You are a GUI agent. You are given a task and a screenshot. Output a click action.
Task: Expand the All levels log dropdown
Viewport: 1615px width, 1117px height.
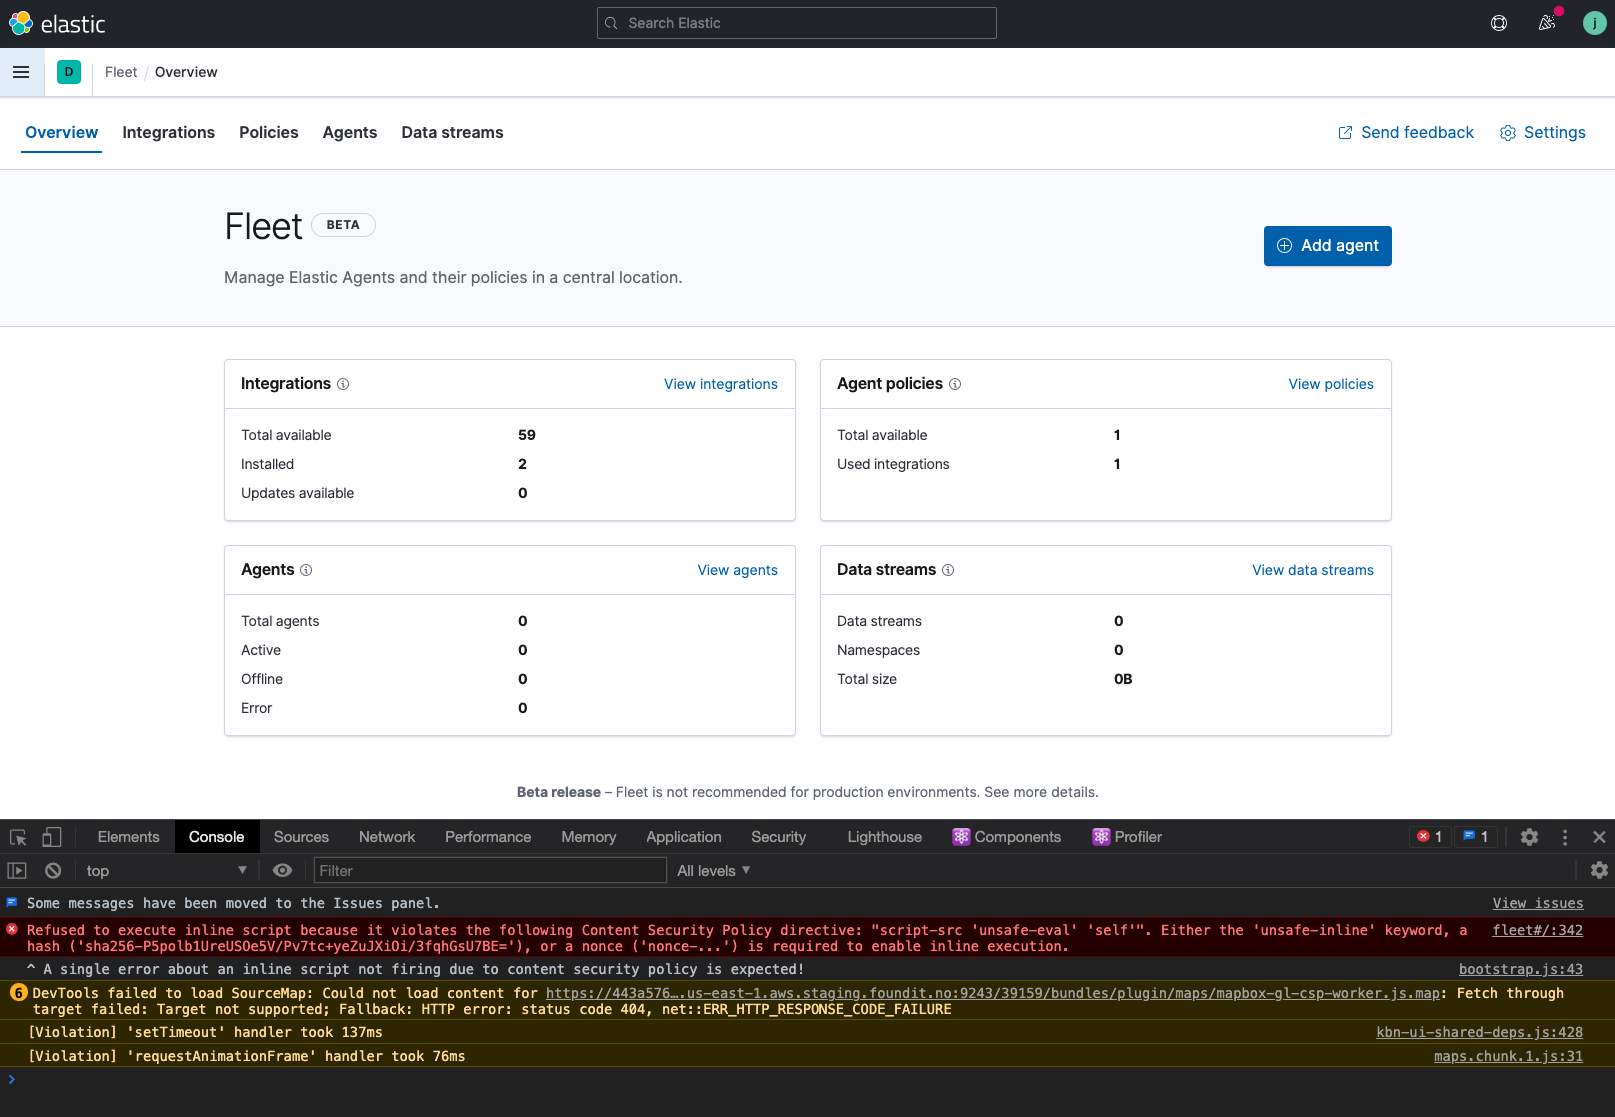(713, 871)
